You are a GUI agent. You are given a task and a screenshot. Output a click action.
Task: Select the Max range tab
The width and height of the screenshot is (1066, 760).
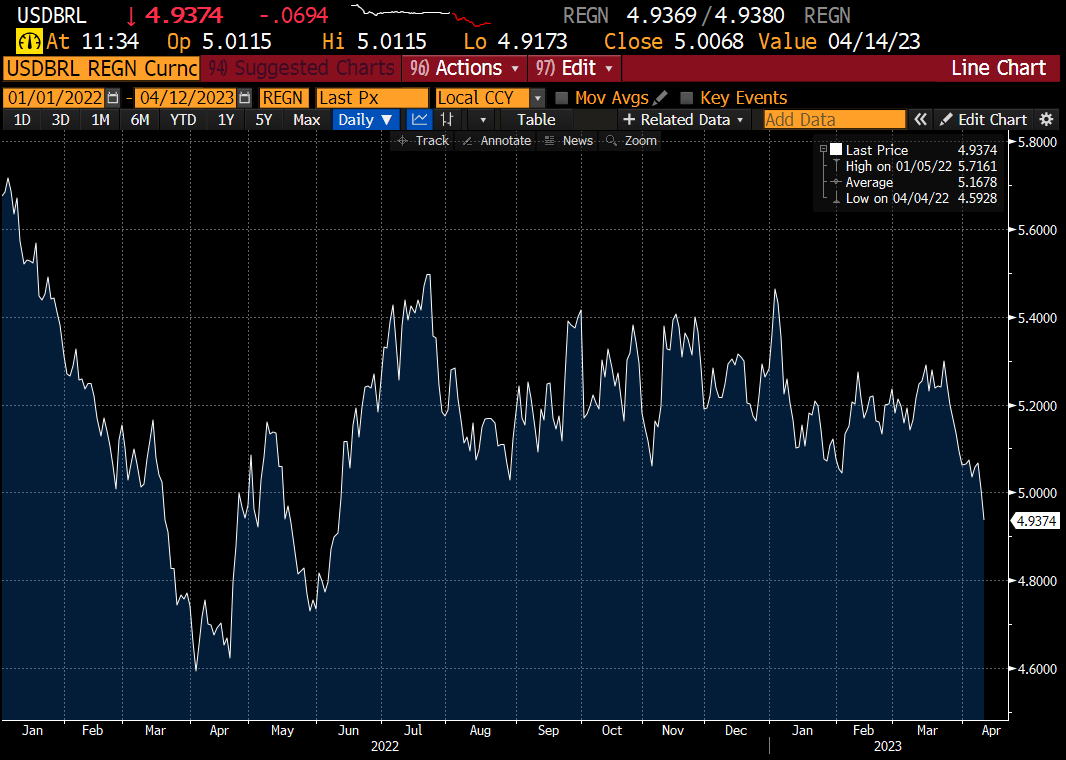[307, 120]
